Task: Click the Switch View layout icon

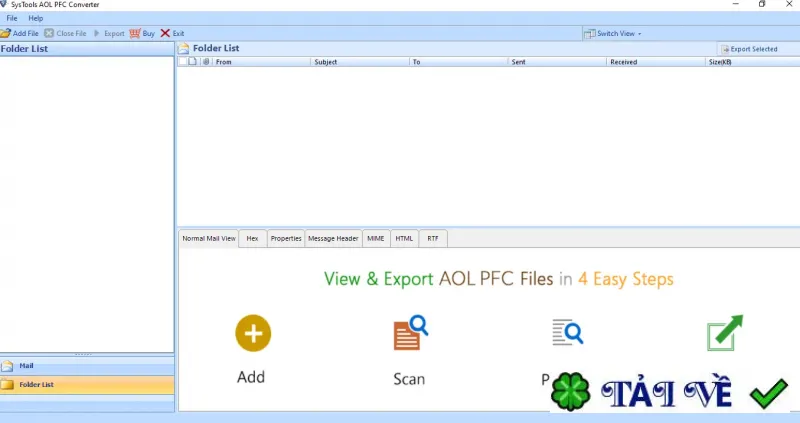Action: pyautogui.click(x=589, y=34)
